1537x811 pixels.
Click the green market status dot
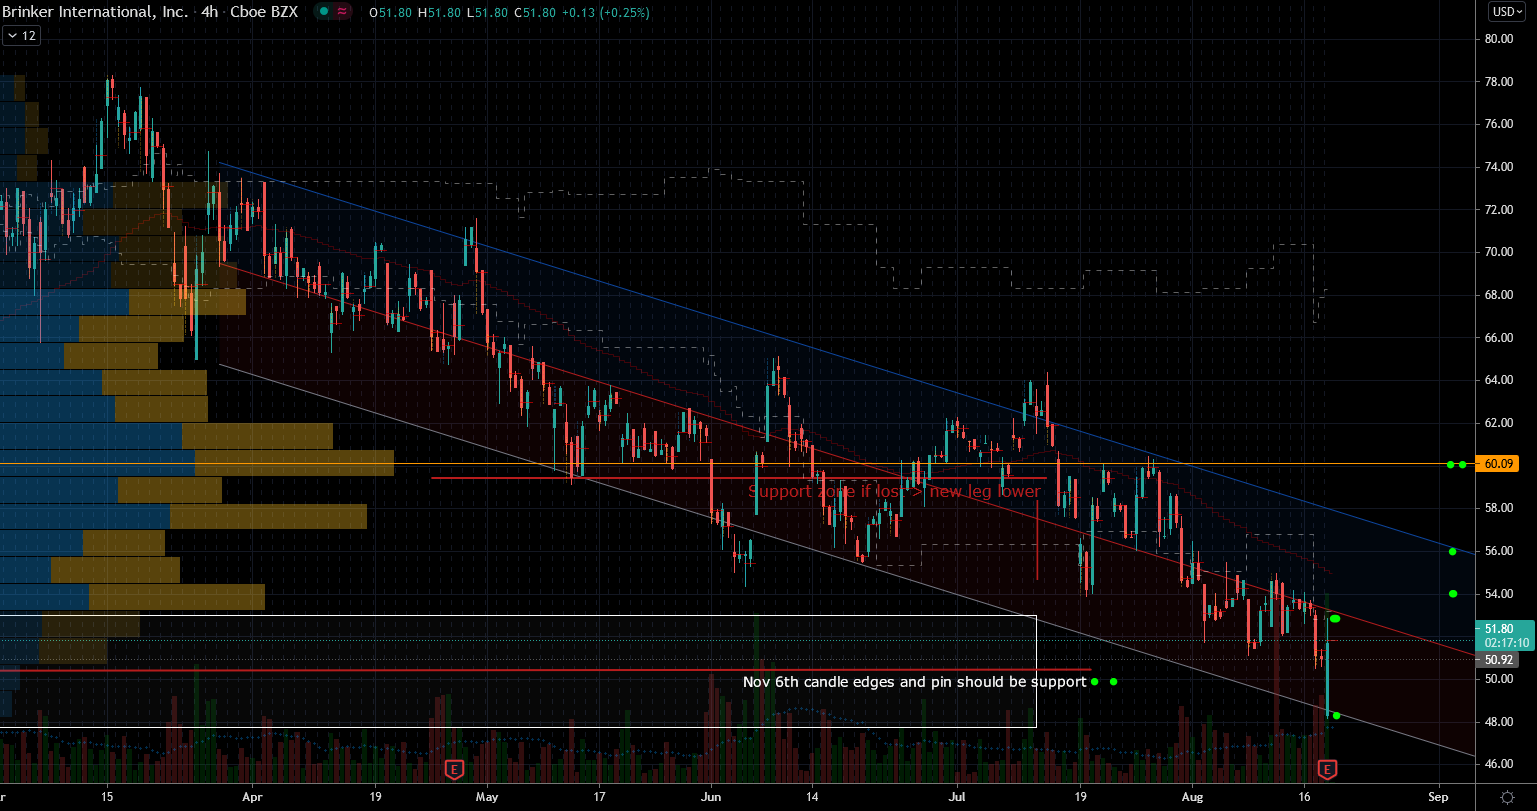(x=322, y=13)
